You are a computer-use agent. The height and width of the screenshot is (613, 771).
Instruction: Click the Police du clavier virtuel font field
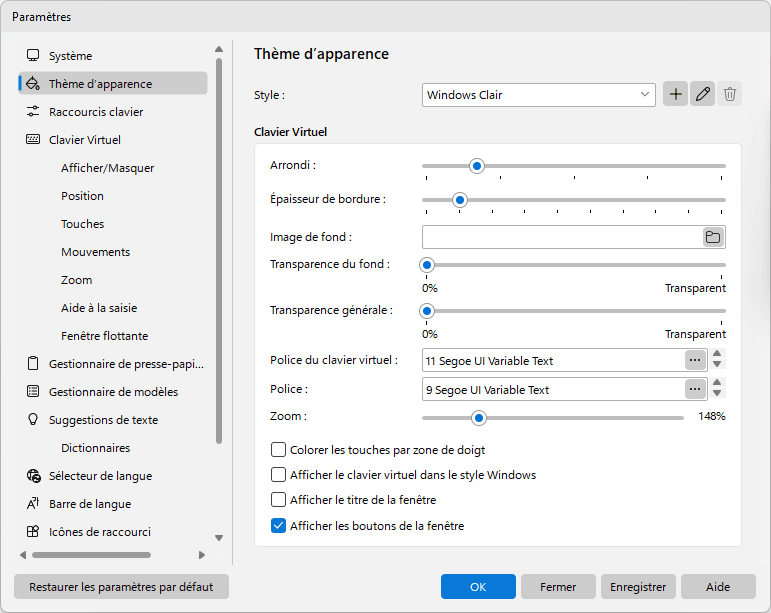554,361
